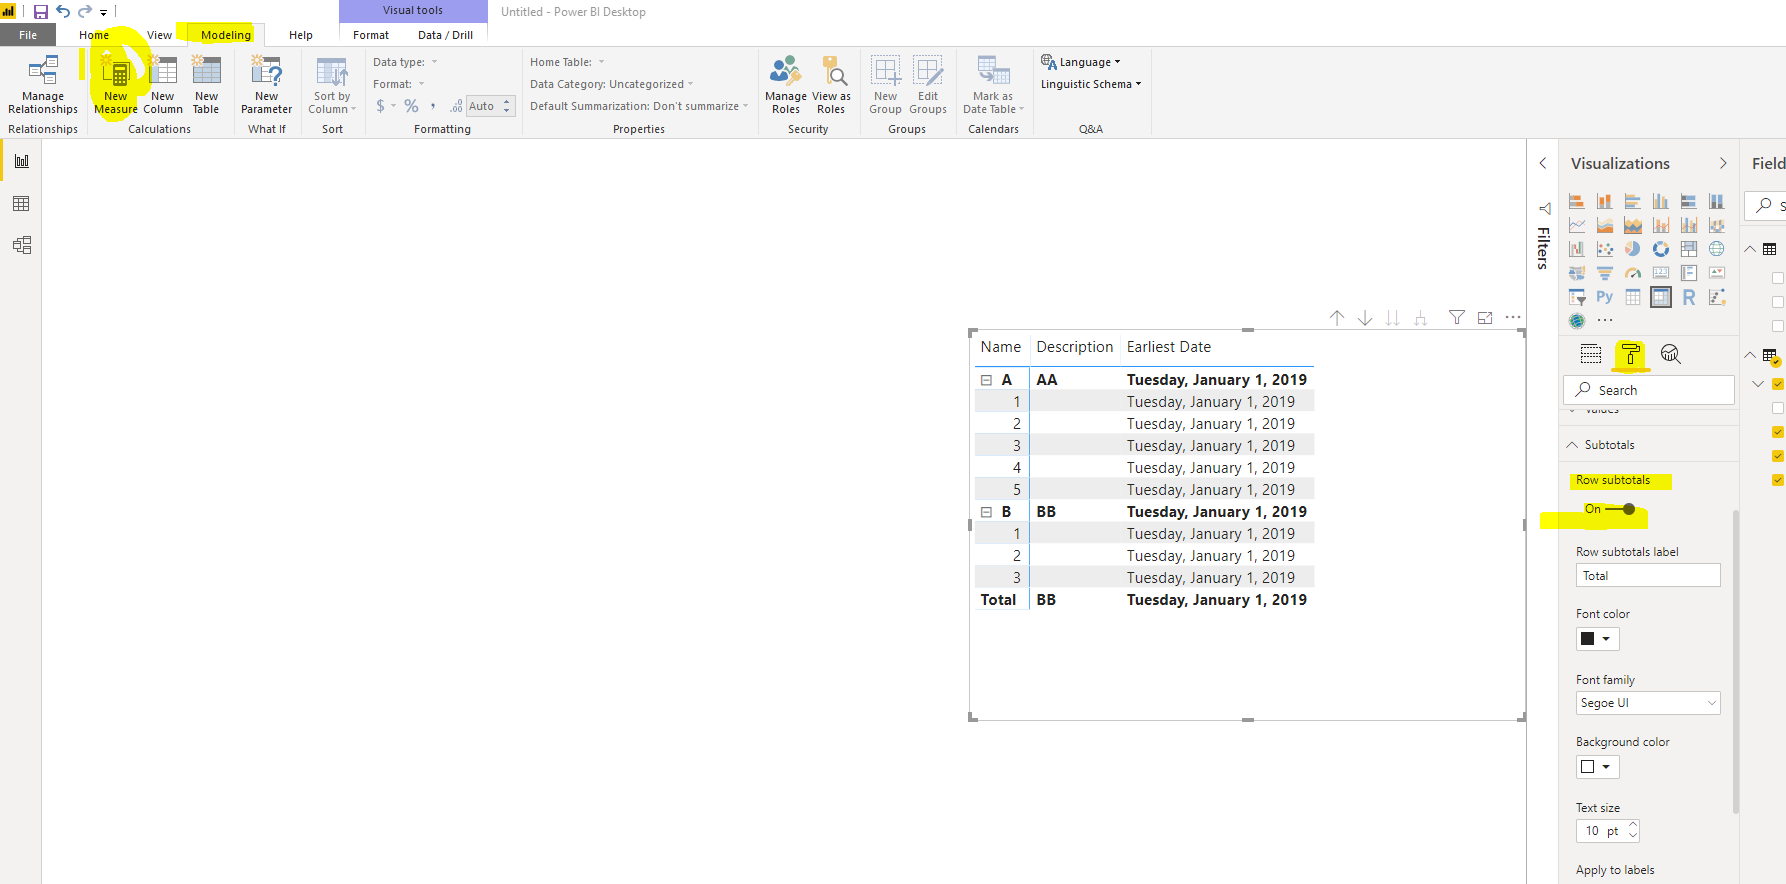The width and height of the screenshot is (1786, 884).
Task: Add a New Column
Action: tap(162, 85)
